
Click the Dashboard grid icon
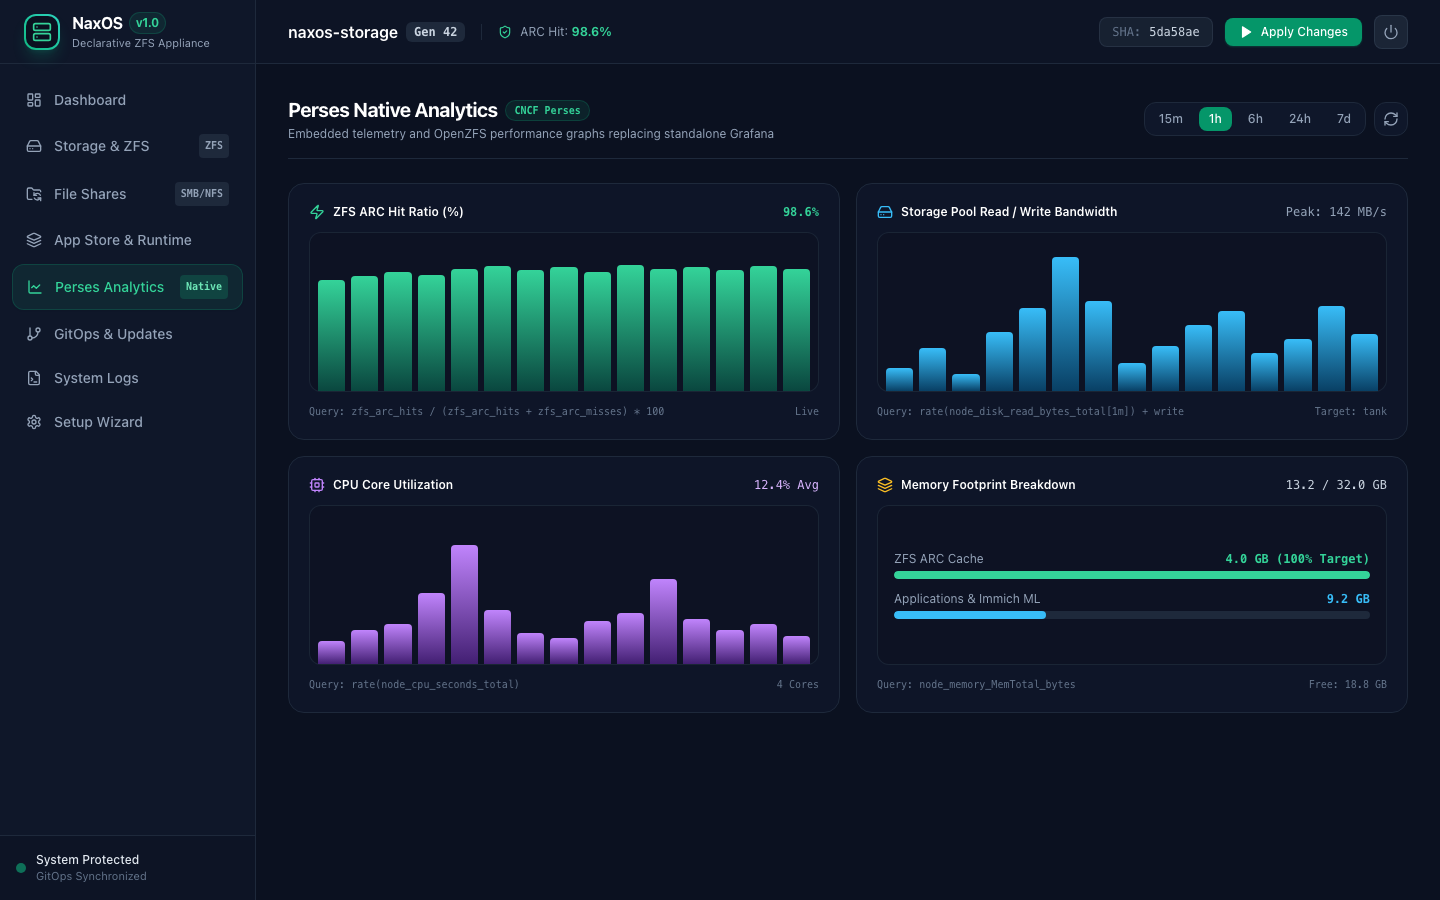[x=34, y=100]
